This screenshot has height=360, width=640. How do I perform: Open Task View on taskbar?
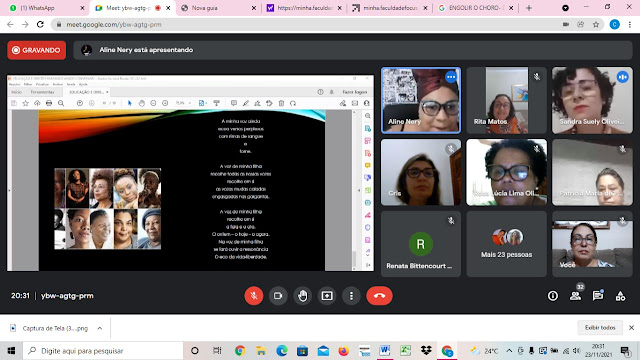point(217,351)
